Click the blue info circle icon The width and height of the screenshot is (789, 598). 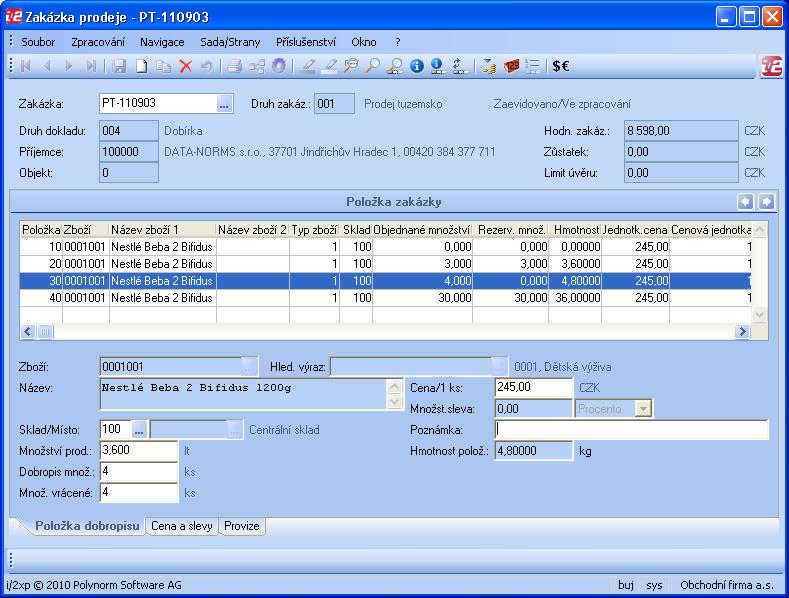(x=417, y=66)
